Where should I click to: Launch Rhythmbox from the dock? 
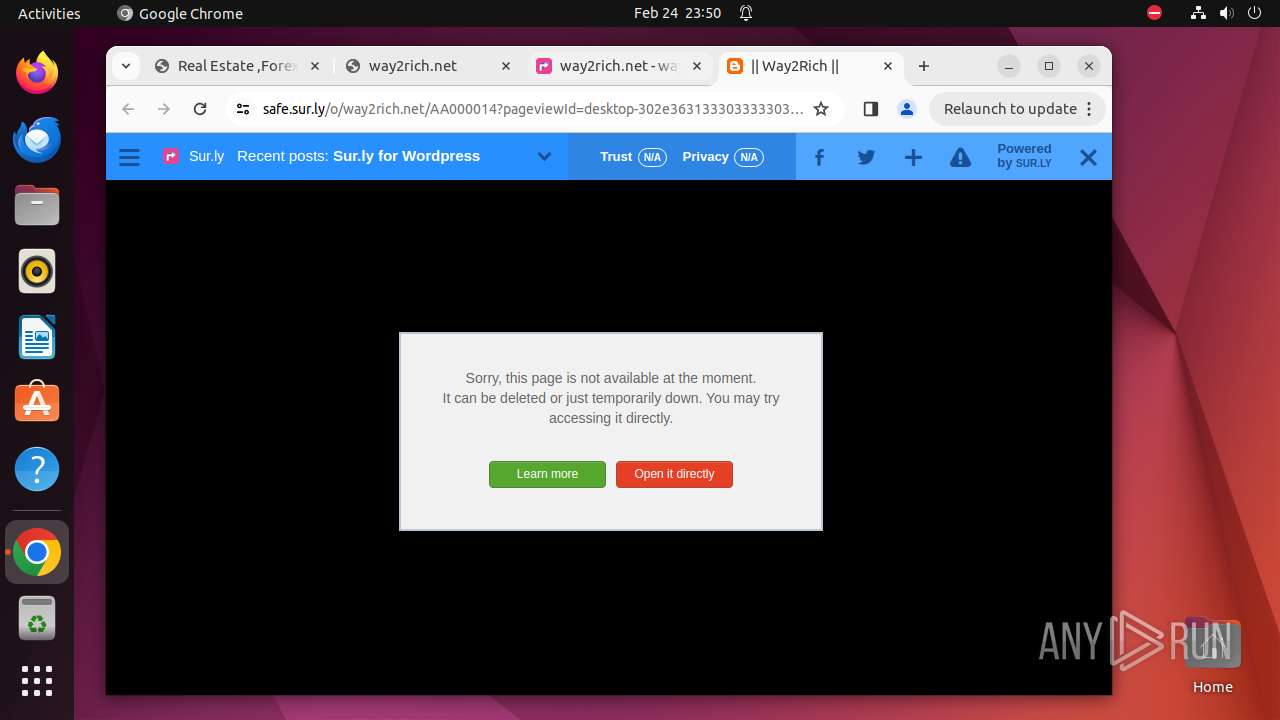(x=37, y=271)
